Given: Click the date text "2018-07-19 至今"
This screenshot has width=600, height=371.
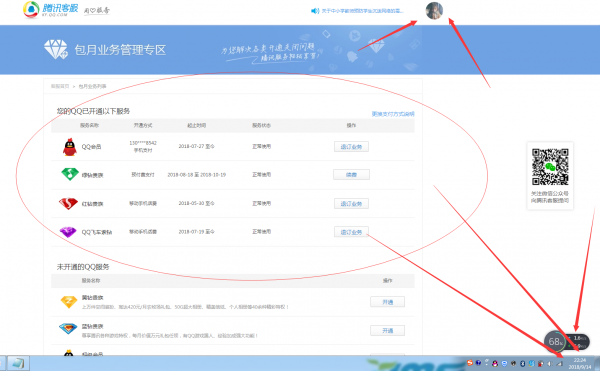Looking at the screenshot, I should coord(196,232).
